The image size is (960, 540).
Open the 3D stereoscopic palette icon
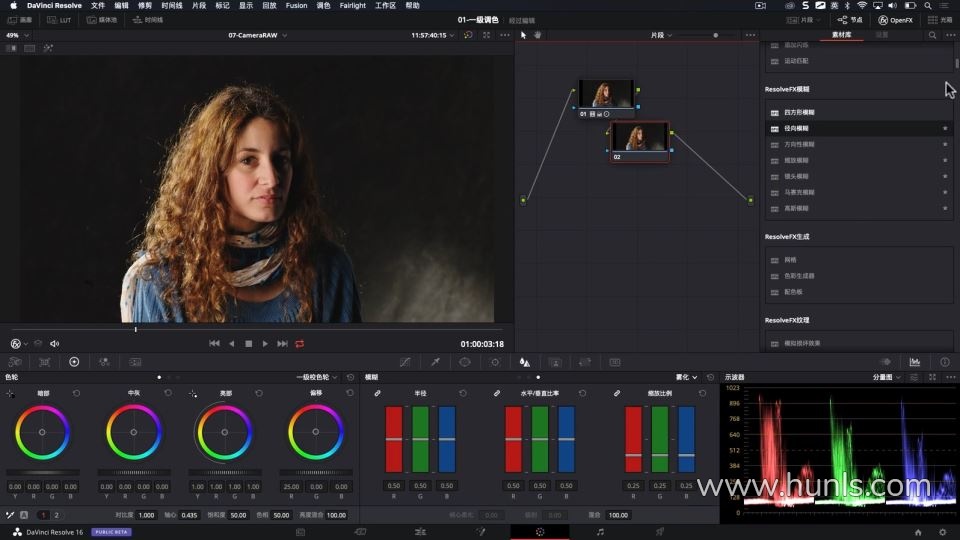[615, 362]
